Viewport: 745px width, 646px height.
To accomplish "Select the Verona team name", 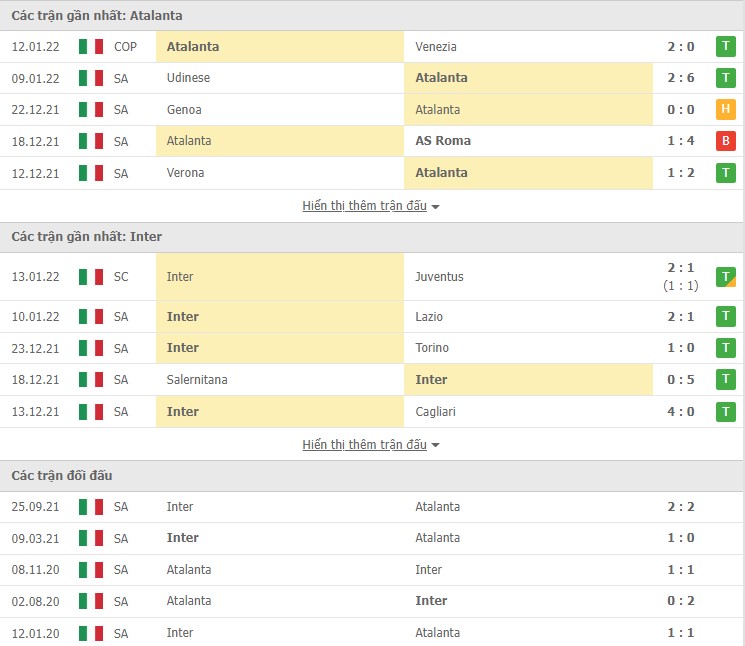I will [185, 173].
